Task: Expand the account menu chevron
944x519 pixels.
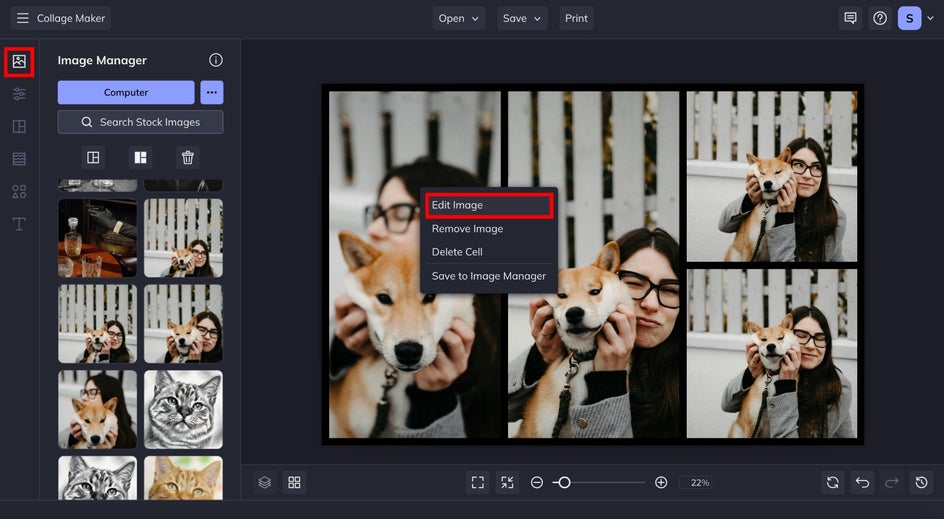Action: 930,18
